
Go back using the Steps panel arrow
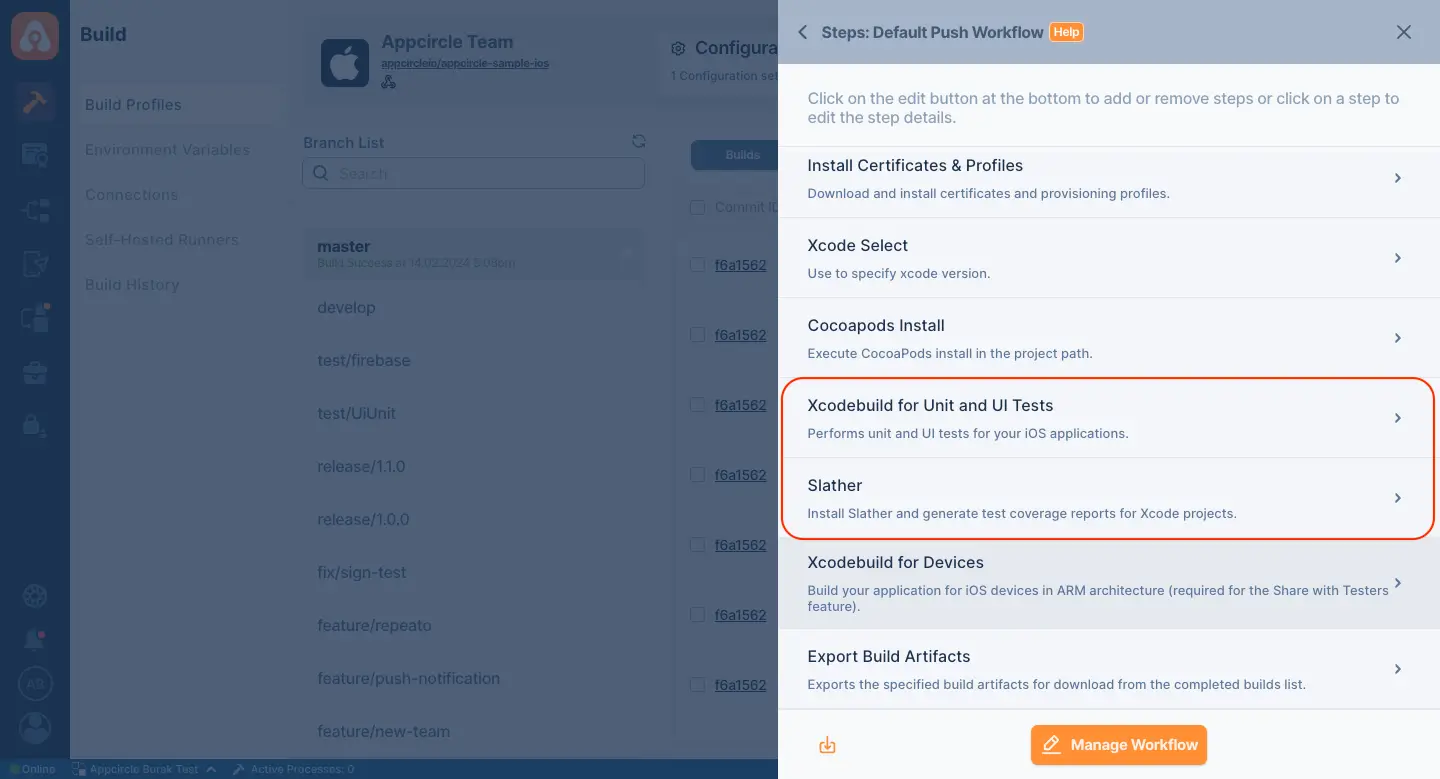[802, 32]
